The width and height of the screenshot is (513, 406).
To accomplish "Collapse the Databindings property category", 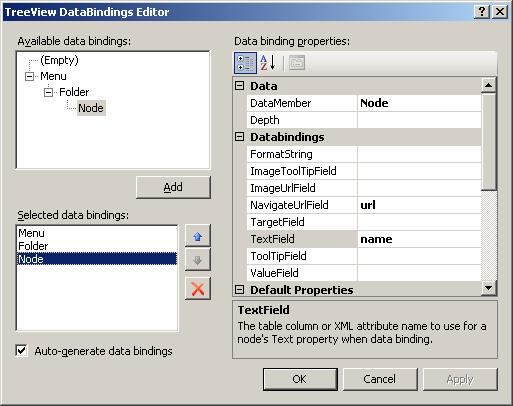I will (x=239, y=137).
